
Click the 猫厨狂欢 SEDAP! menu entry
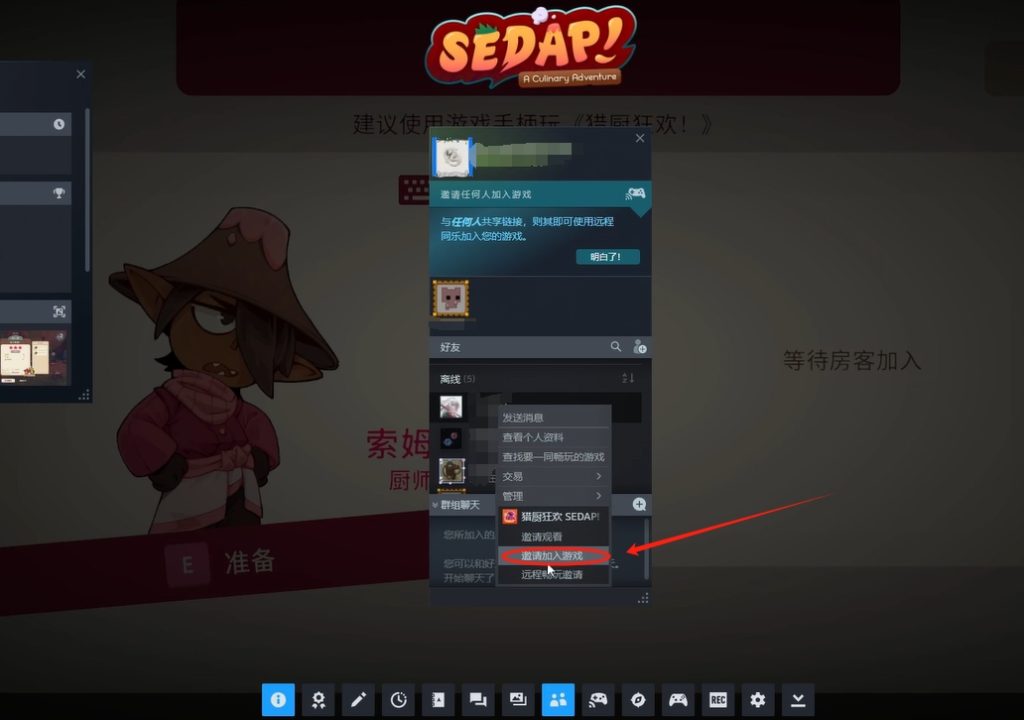pos(554,516)
